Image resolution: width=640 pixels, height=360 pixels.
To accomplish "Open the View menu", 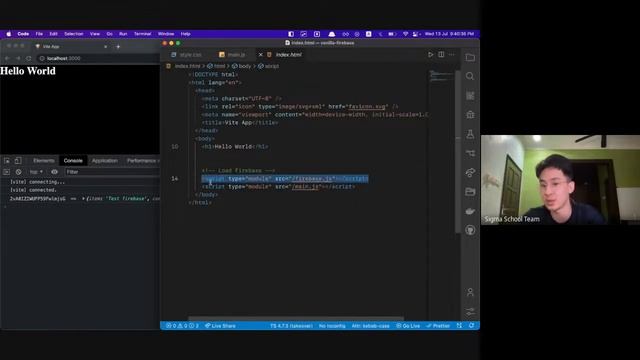I will (x=95, y=34).
